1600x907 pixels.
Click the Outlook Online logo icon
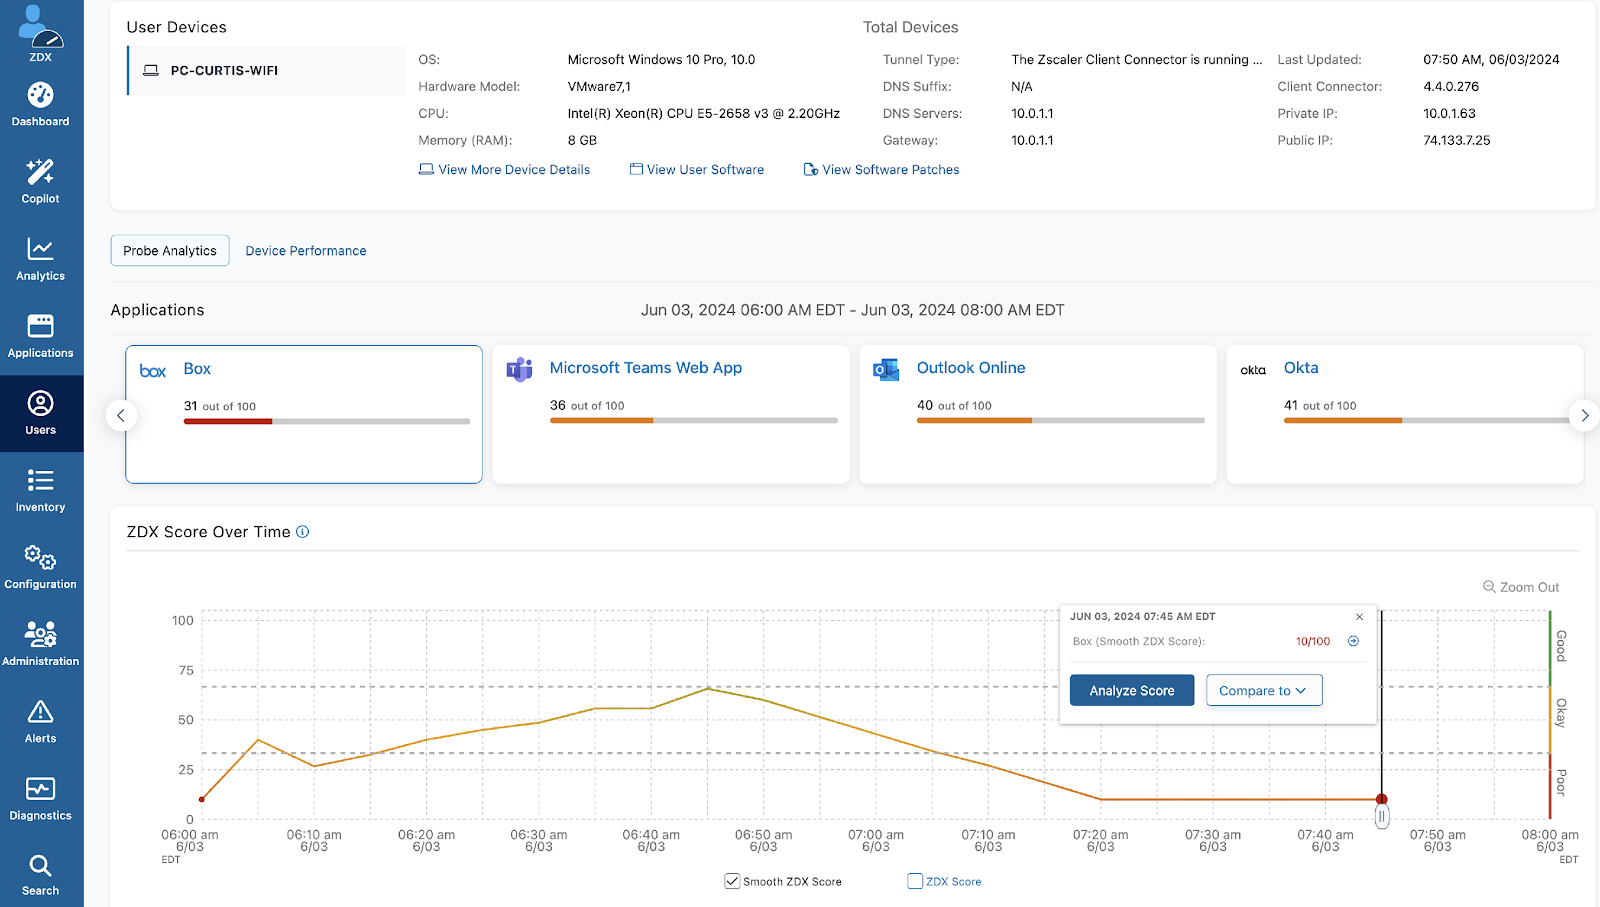coord(886,370)
